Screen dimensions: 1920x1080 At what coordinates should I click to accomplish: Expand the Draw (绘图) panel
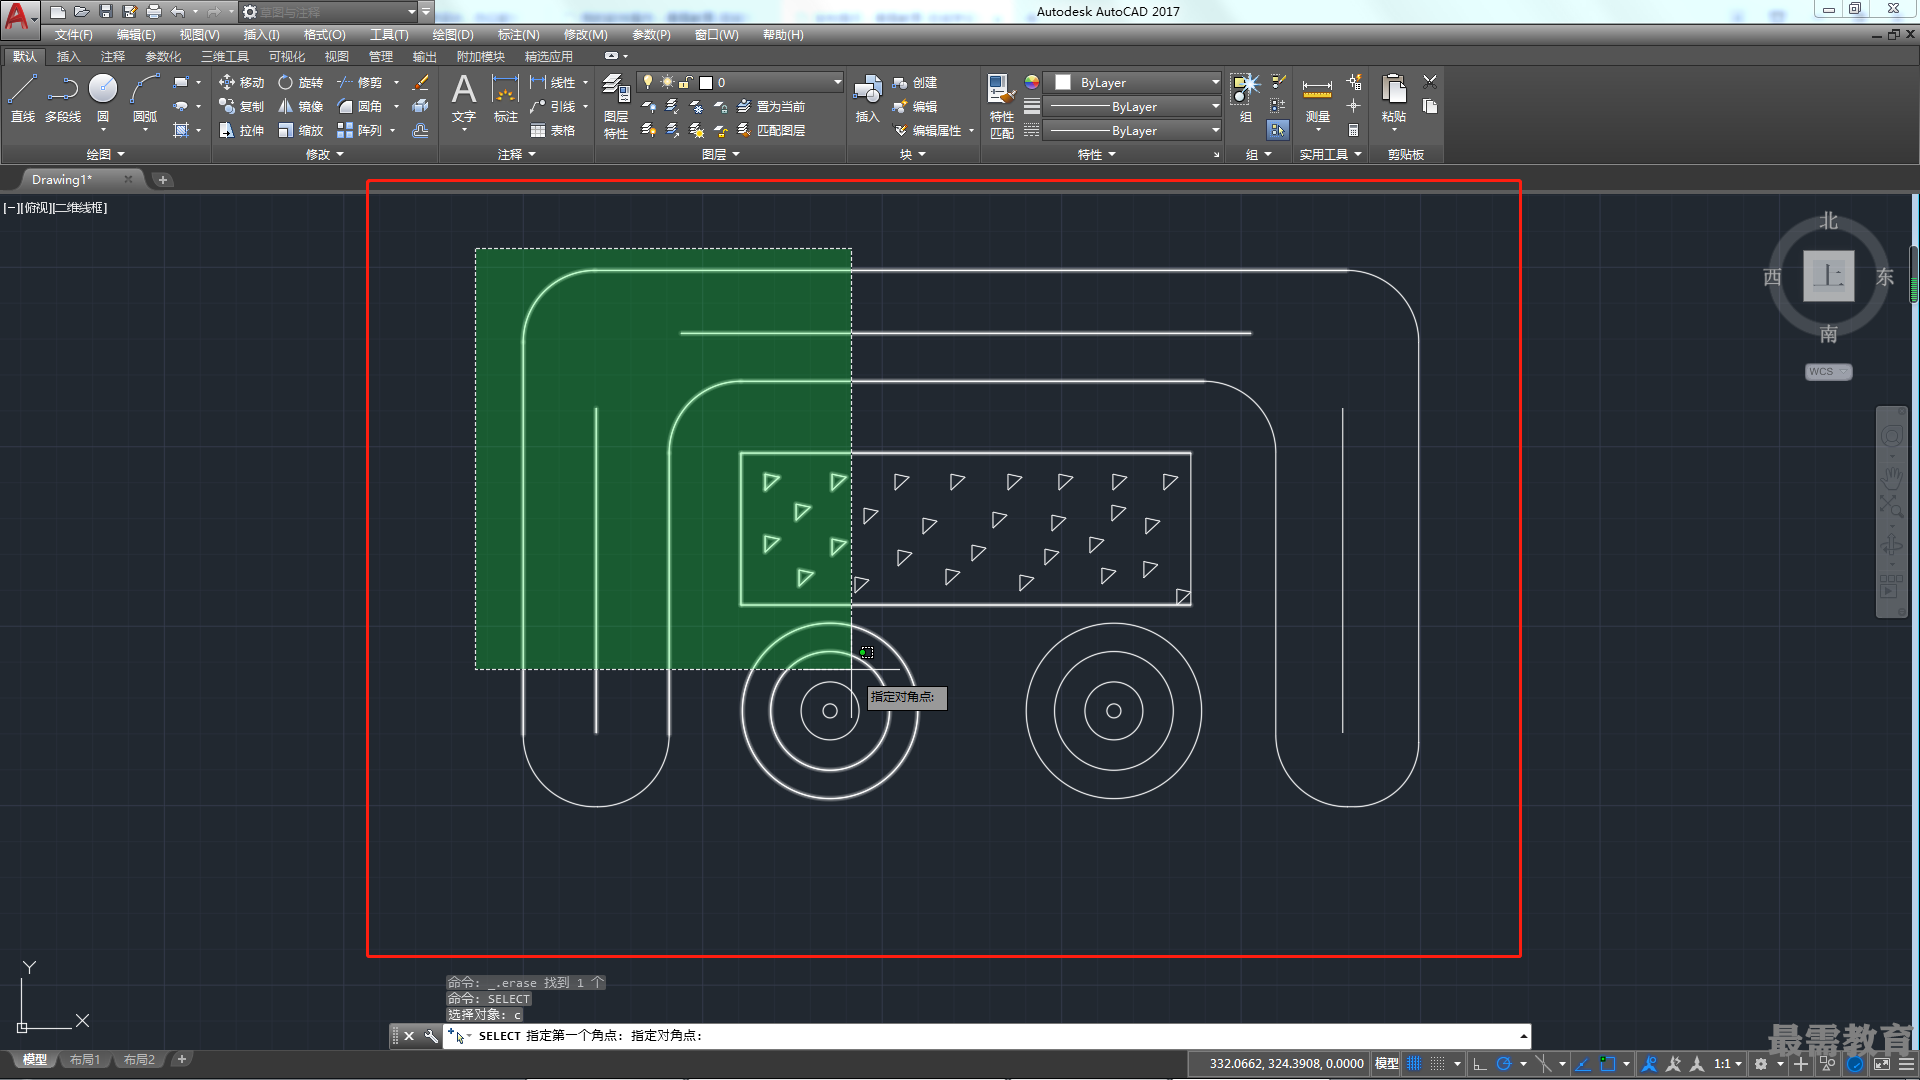click(105, 154)
